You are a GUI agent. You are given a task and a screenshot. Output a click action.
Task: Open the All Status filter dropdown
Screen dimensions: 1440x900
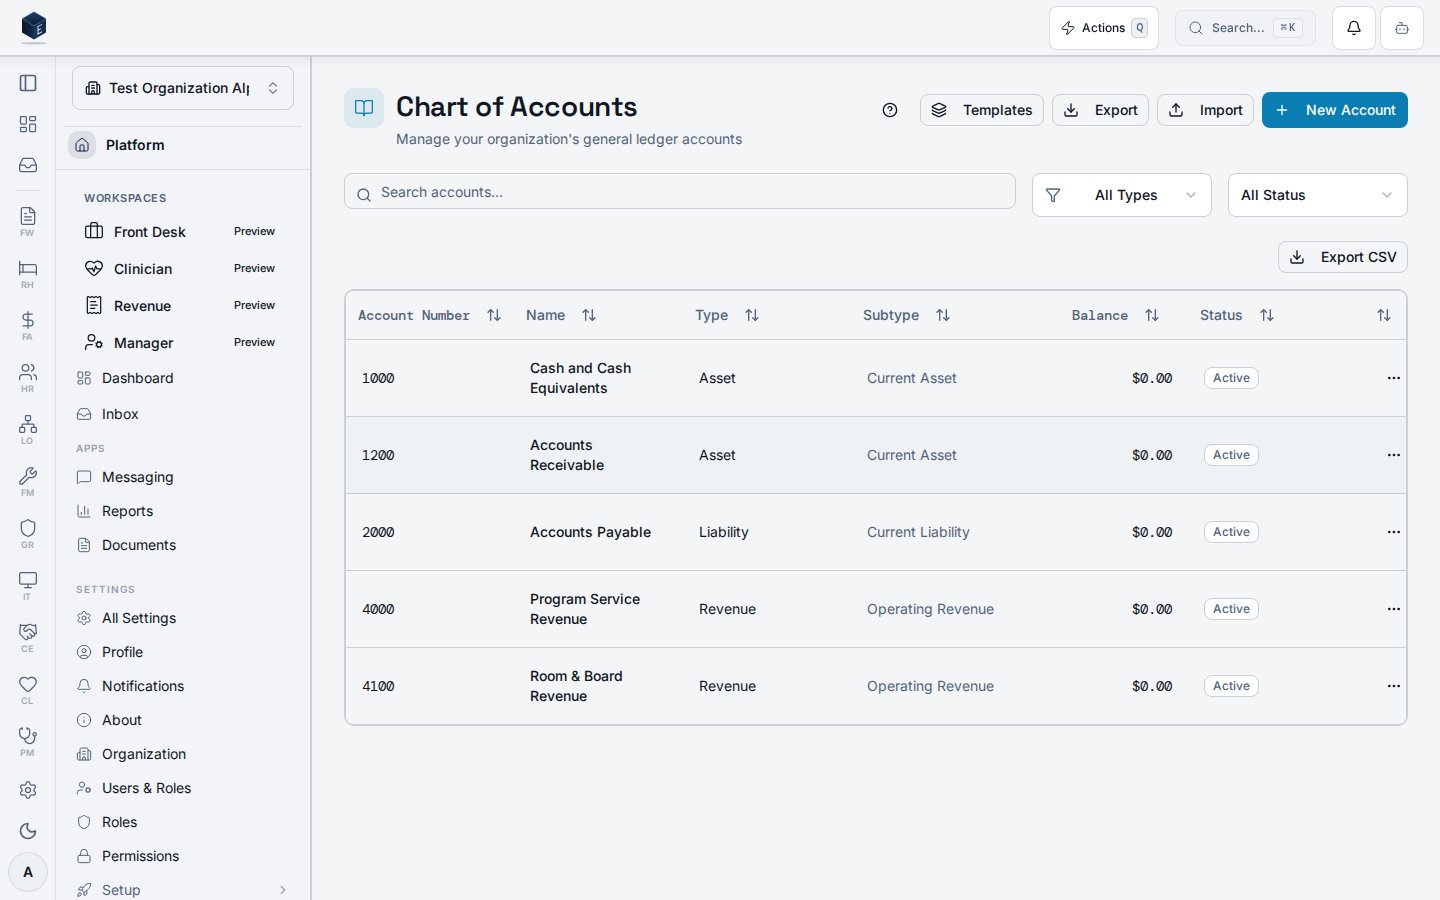pyautogui.click(x=1317, y=195)
